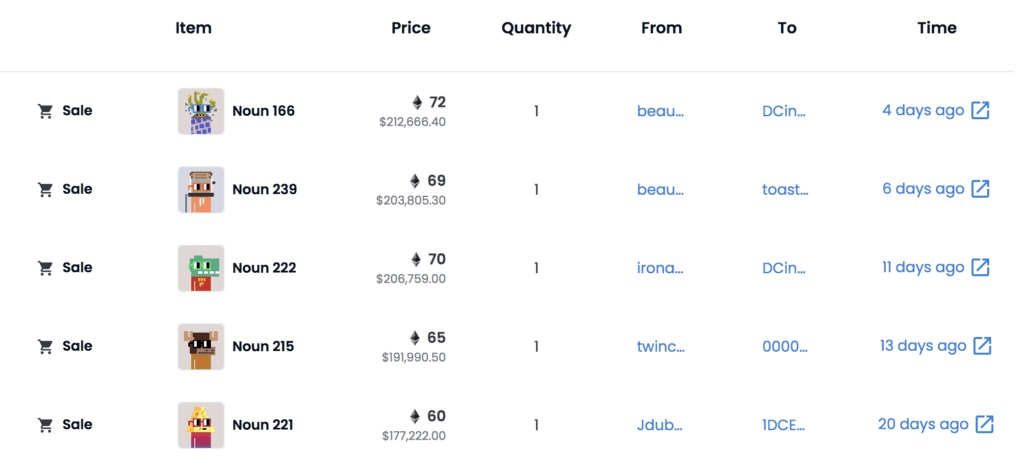The image size is (1024, 467).
Task: Visit buyer toast... profile link
Action: (784, 189)
